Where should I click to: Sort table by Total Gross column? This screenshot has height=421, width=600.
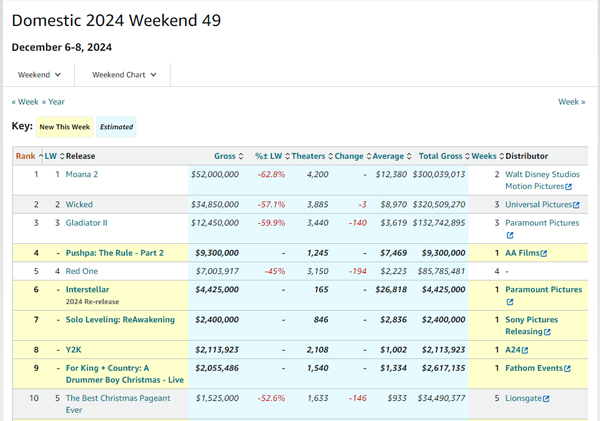(x=444, y=156)
